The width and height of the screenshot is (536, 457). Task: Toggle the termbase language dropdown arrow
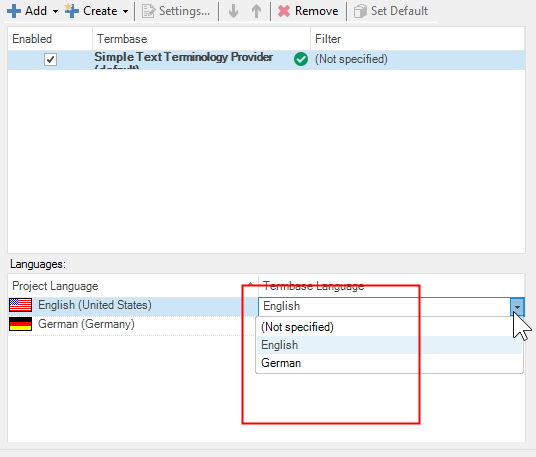click(x=517, y=307)
